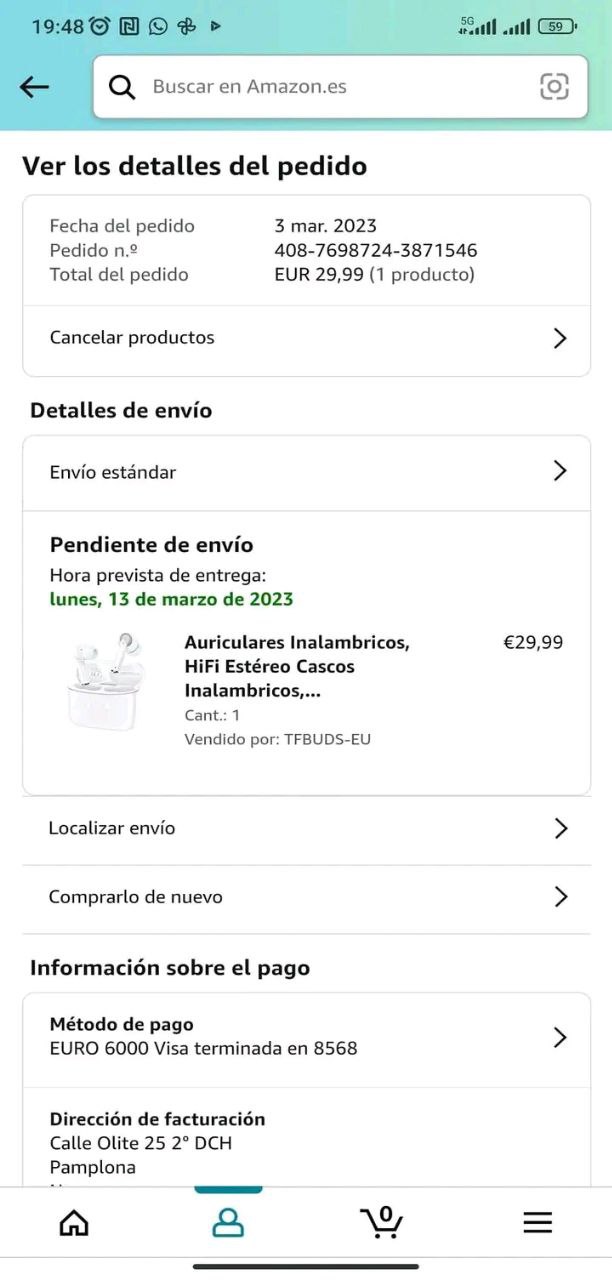The width and height of the screenshot is (612, 1280).
Task: Open the shopping cart icon
Action: coord(382,1221)
